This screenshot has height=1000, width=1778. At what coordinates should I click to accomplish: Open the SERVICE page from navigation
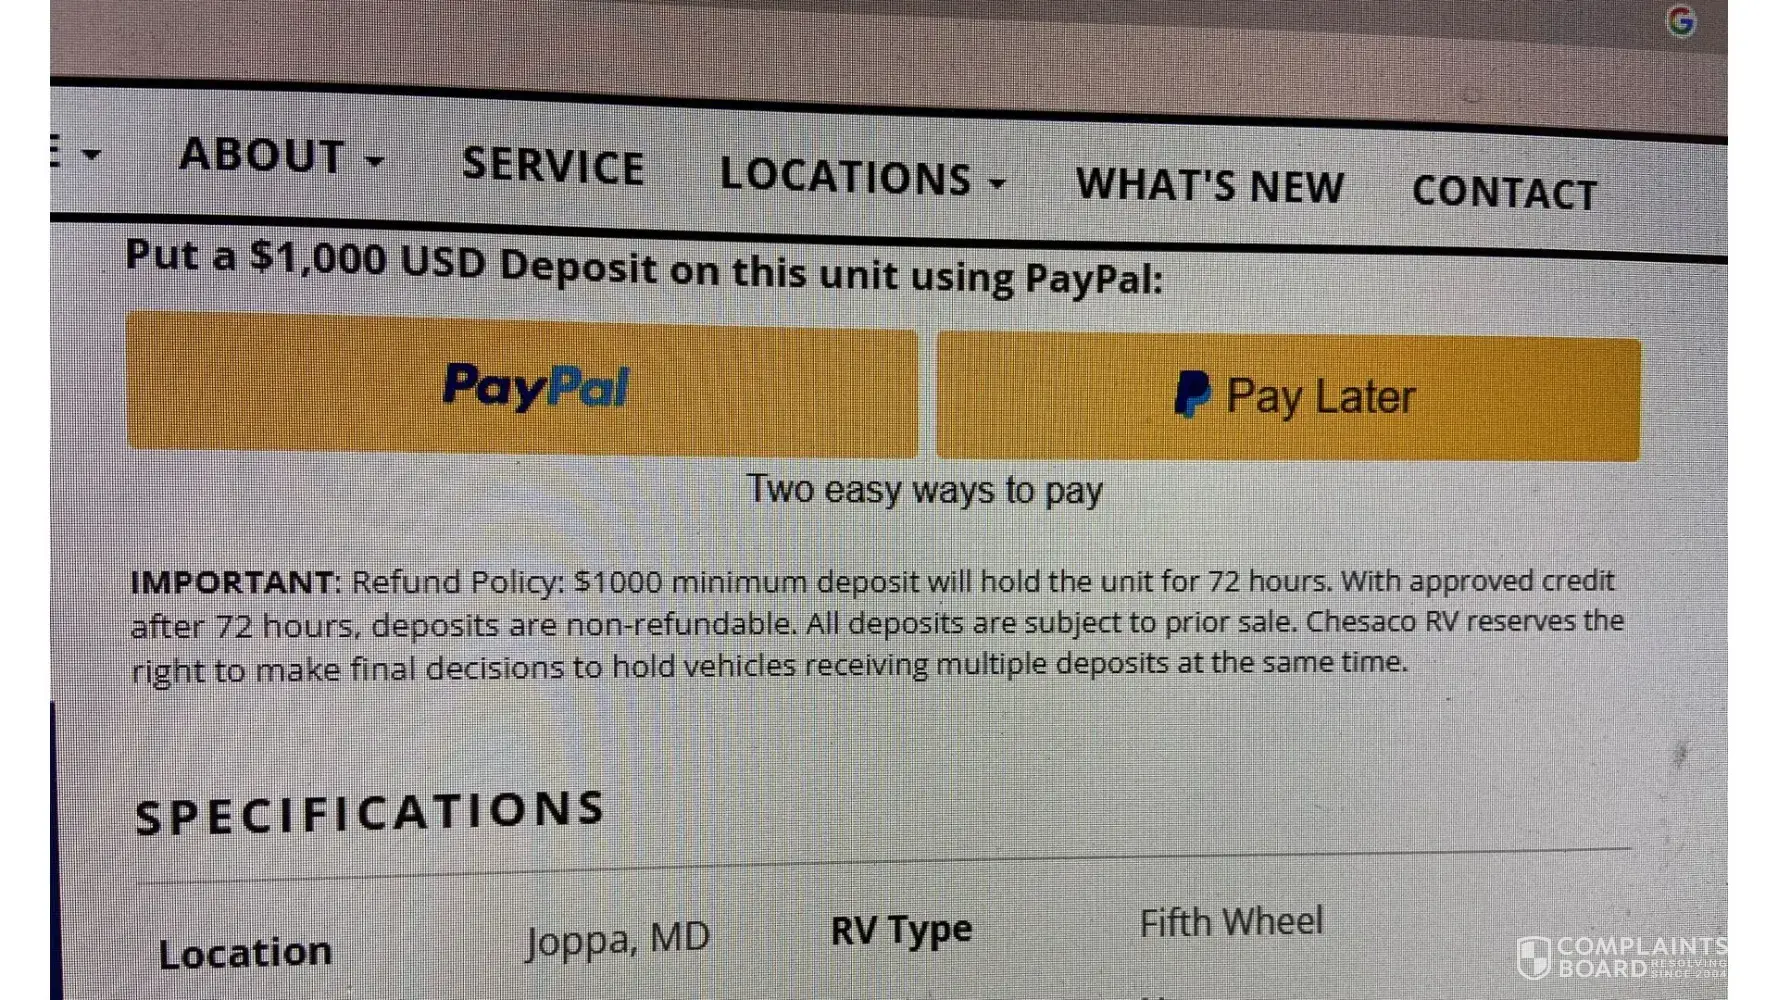pos(553,165)
